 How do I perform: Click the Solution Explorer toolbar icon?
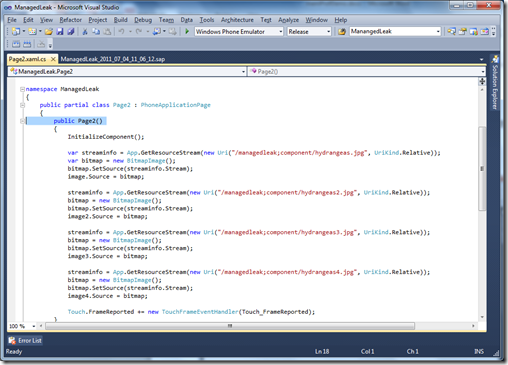coord(451,31)
